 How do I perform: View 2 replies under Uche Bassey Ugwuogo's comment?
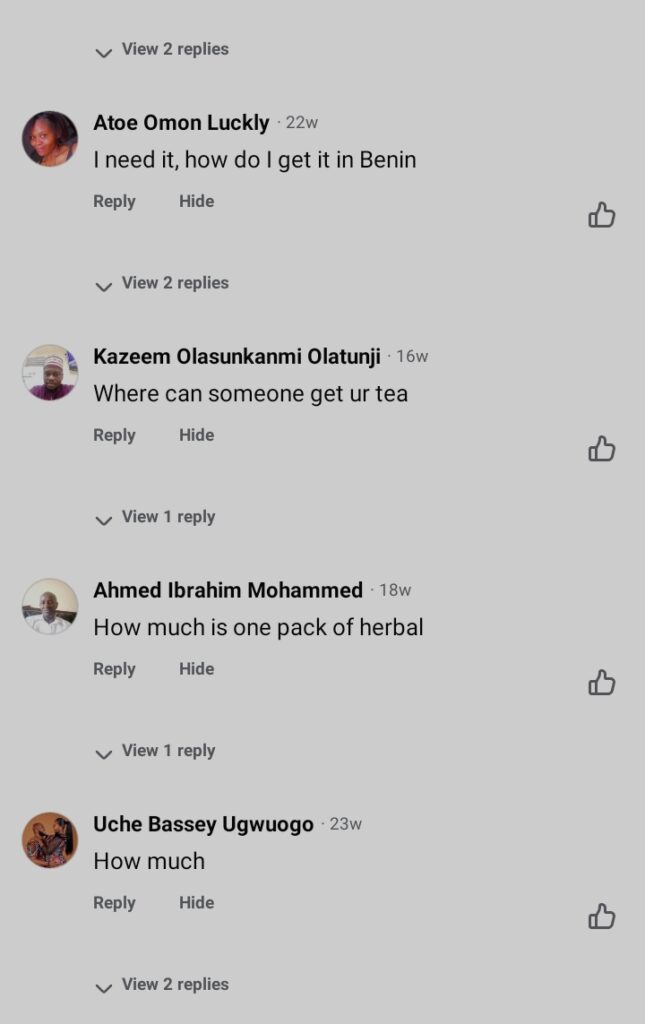click(163, 985)
